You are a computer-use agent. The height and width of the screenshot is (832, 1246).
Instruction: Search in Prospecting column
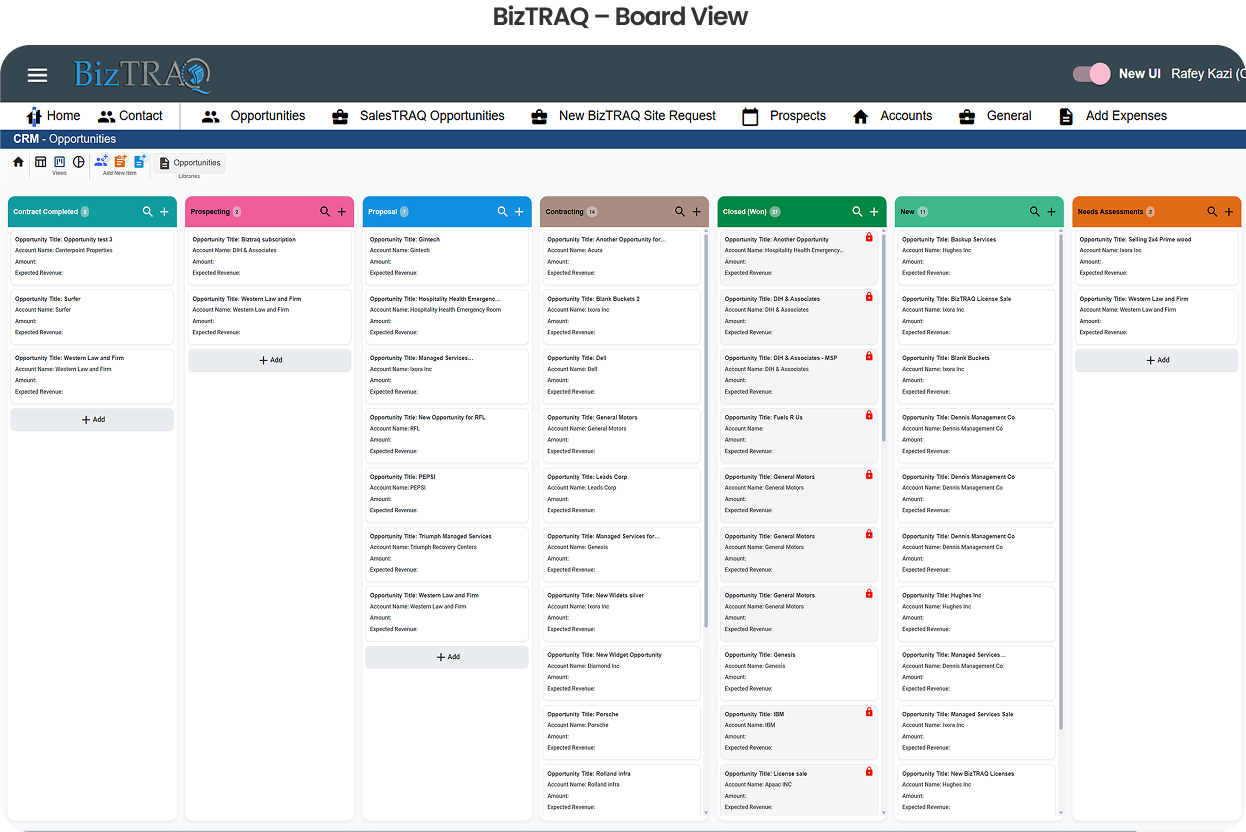(x=325, y=212)
